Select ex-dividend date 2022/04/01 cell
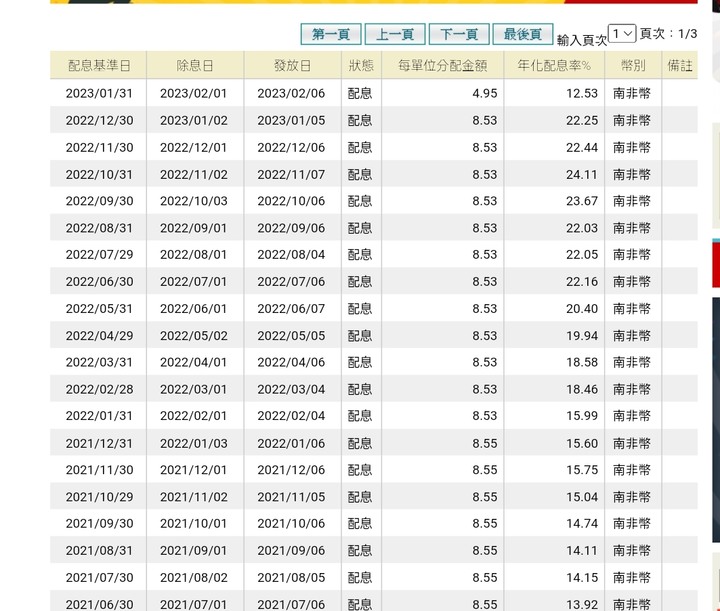Image resolution: width=720 pixels, height=611 pixels. click(x=194, y=362)
